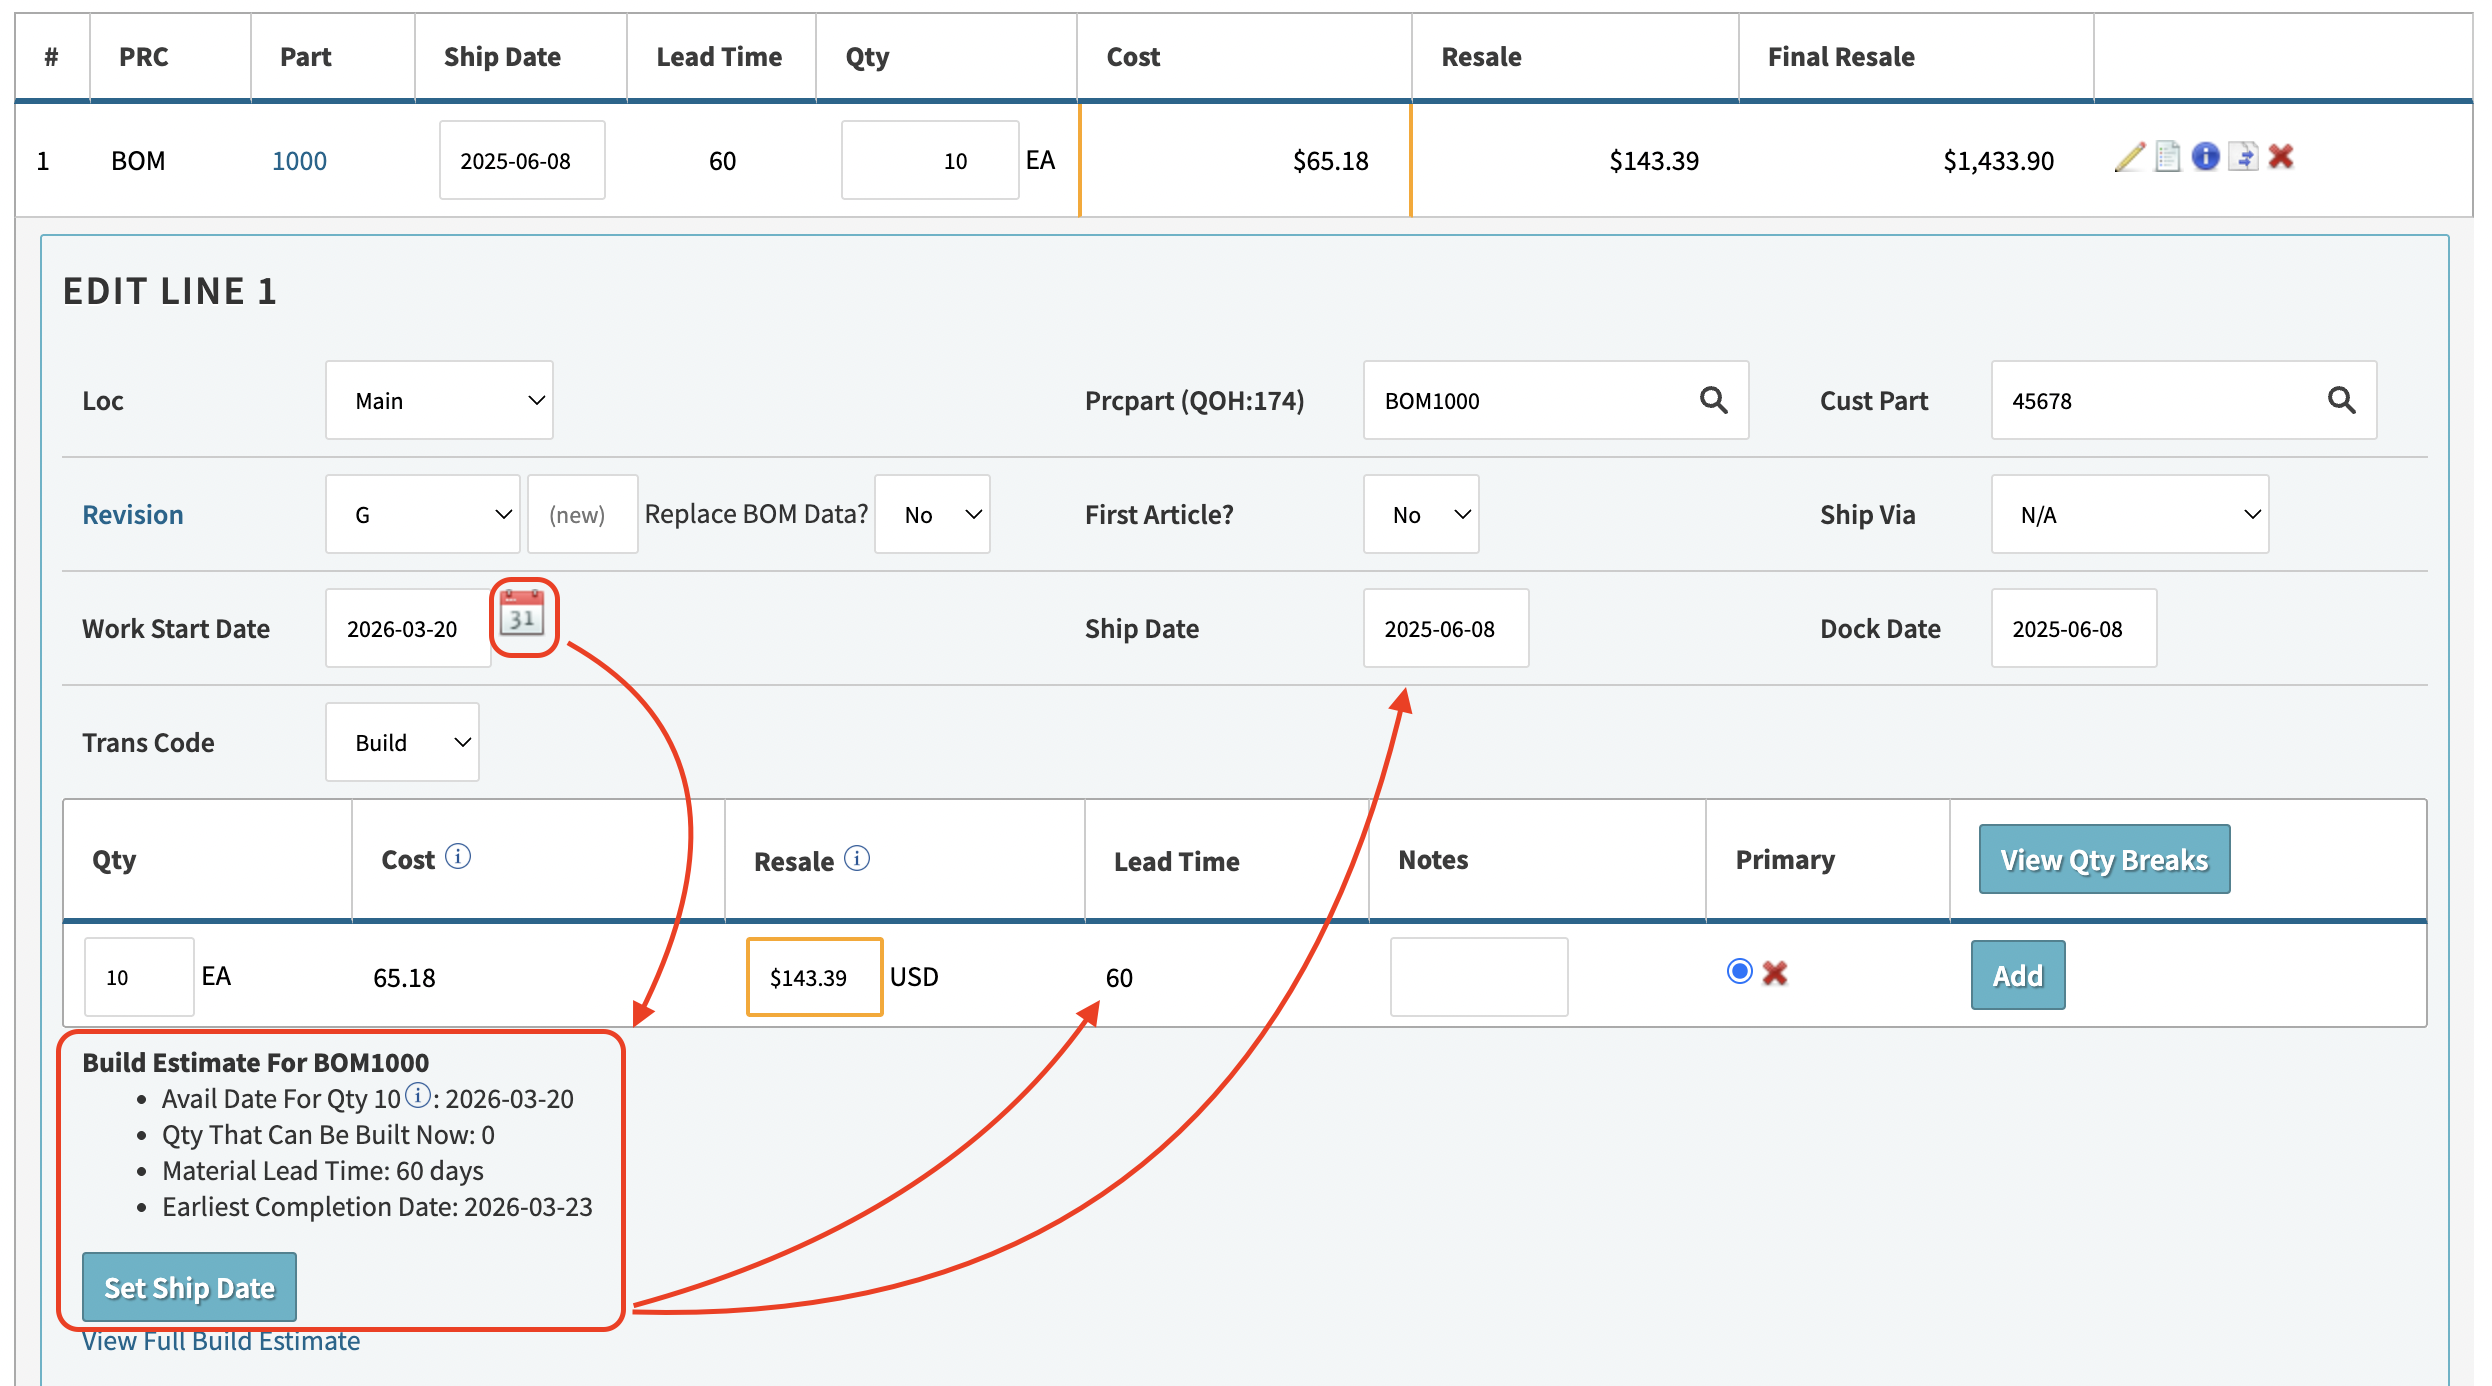Click the Cust Part search magnifier icon
Viewport: 2492px width, 1386px height.
pos(2341,401)
